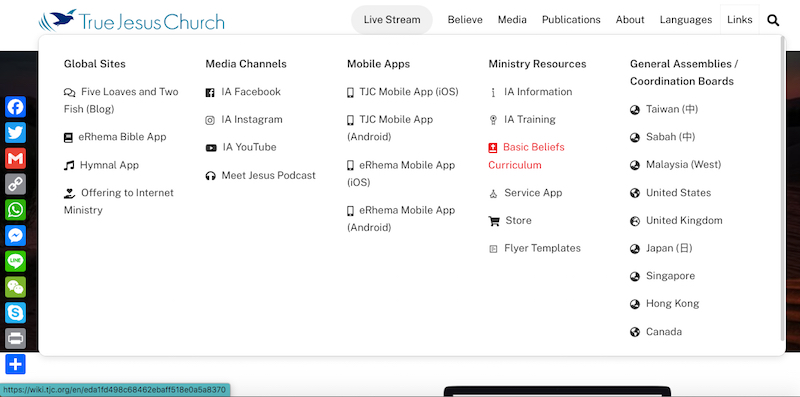Click the Links dropdown panel scrollbar
Image resolution: width=800 pixels, height=397 pixels.
[783, 188]
